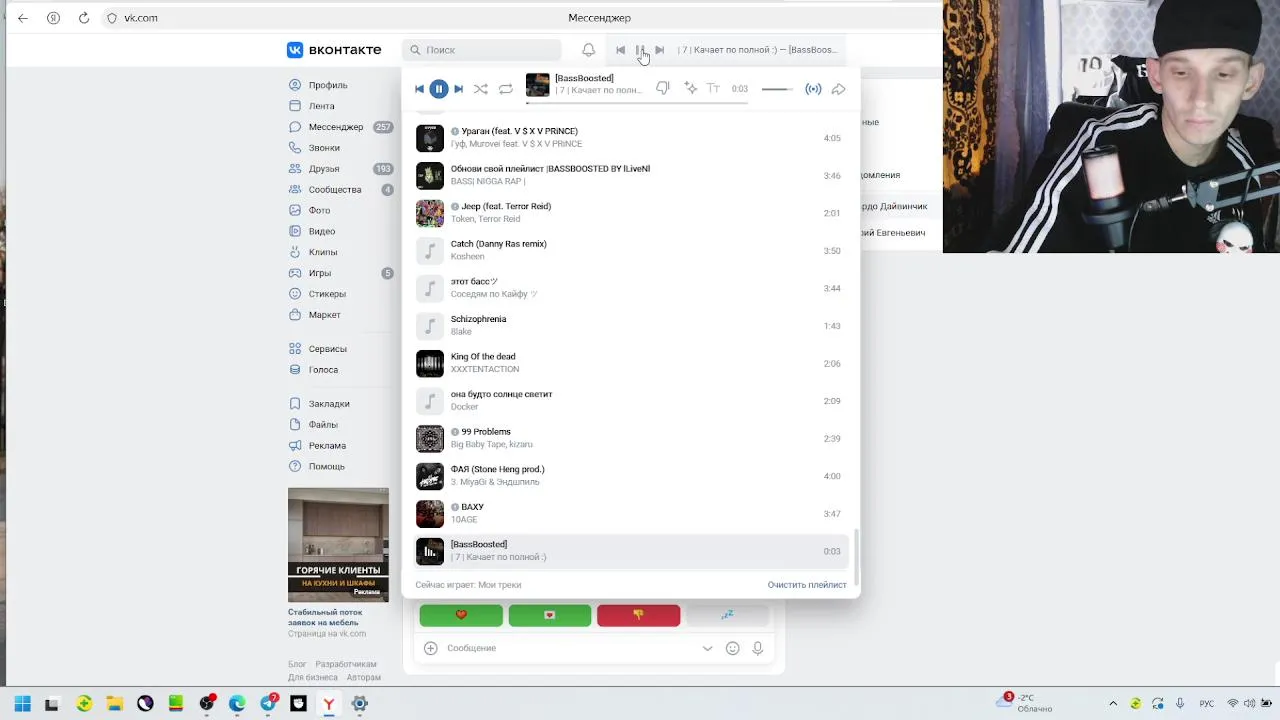Click the browser back arrow
This screenshot has width=1280, height=720.
click(x=23, y=18)
